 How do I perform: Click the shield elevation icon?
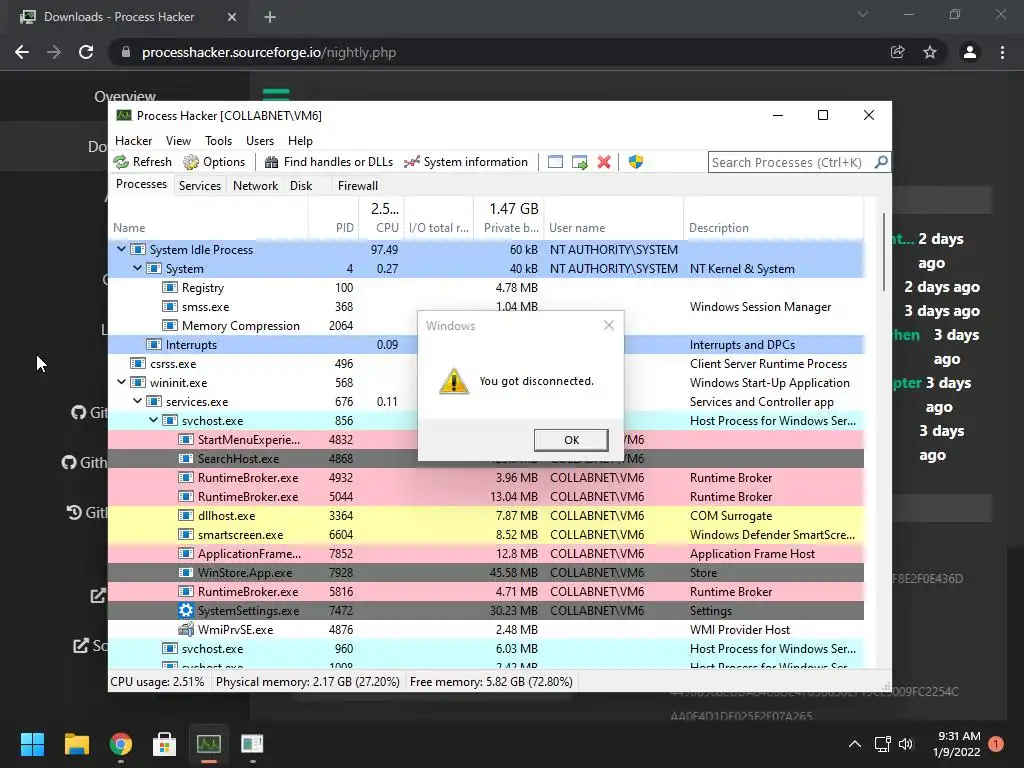point(636,162)
